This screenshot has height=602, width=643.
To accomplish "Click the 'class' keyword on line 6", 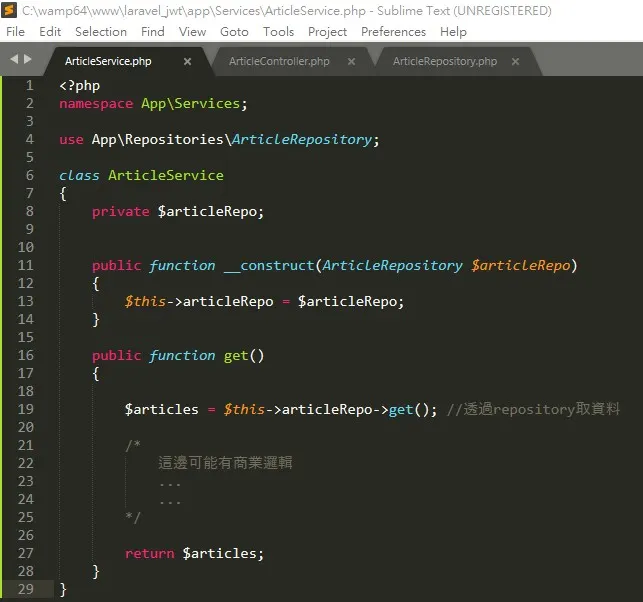I will click(79, 176).
